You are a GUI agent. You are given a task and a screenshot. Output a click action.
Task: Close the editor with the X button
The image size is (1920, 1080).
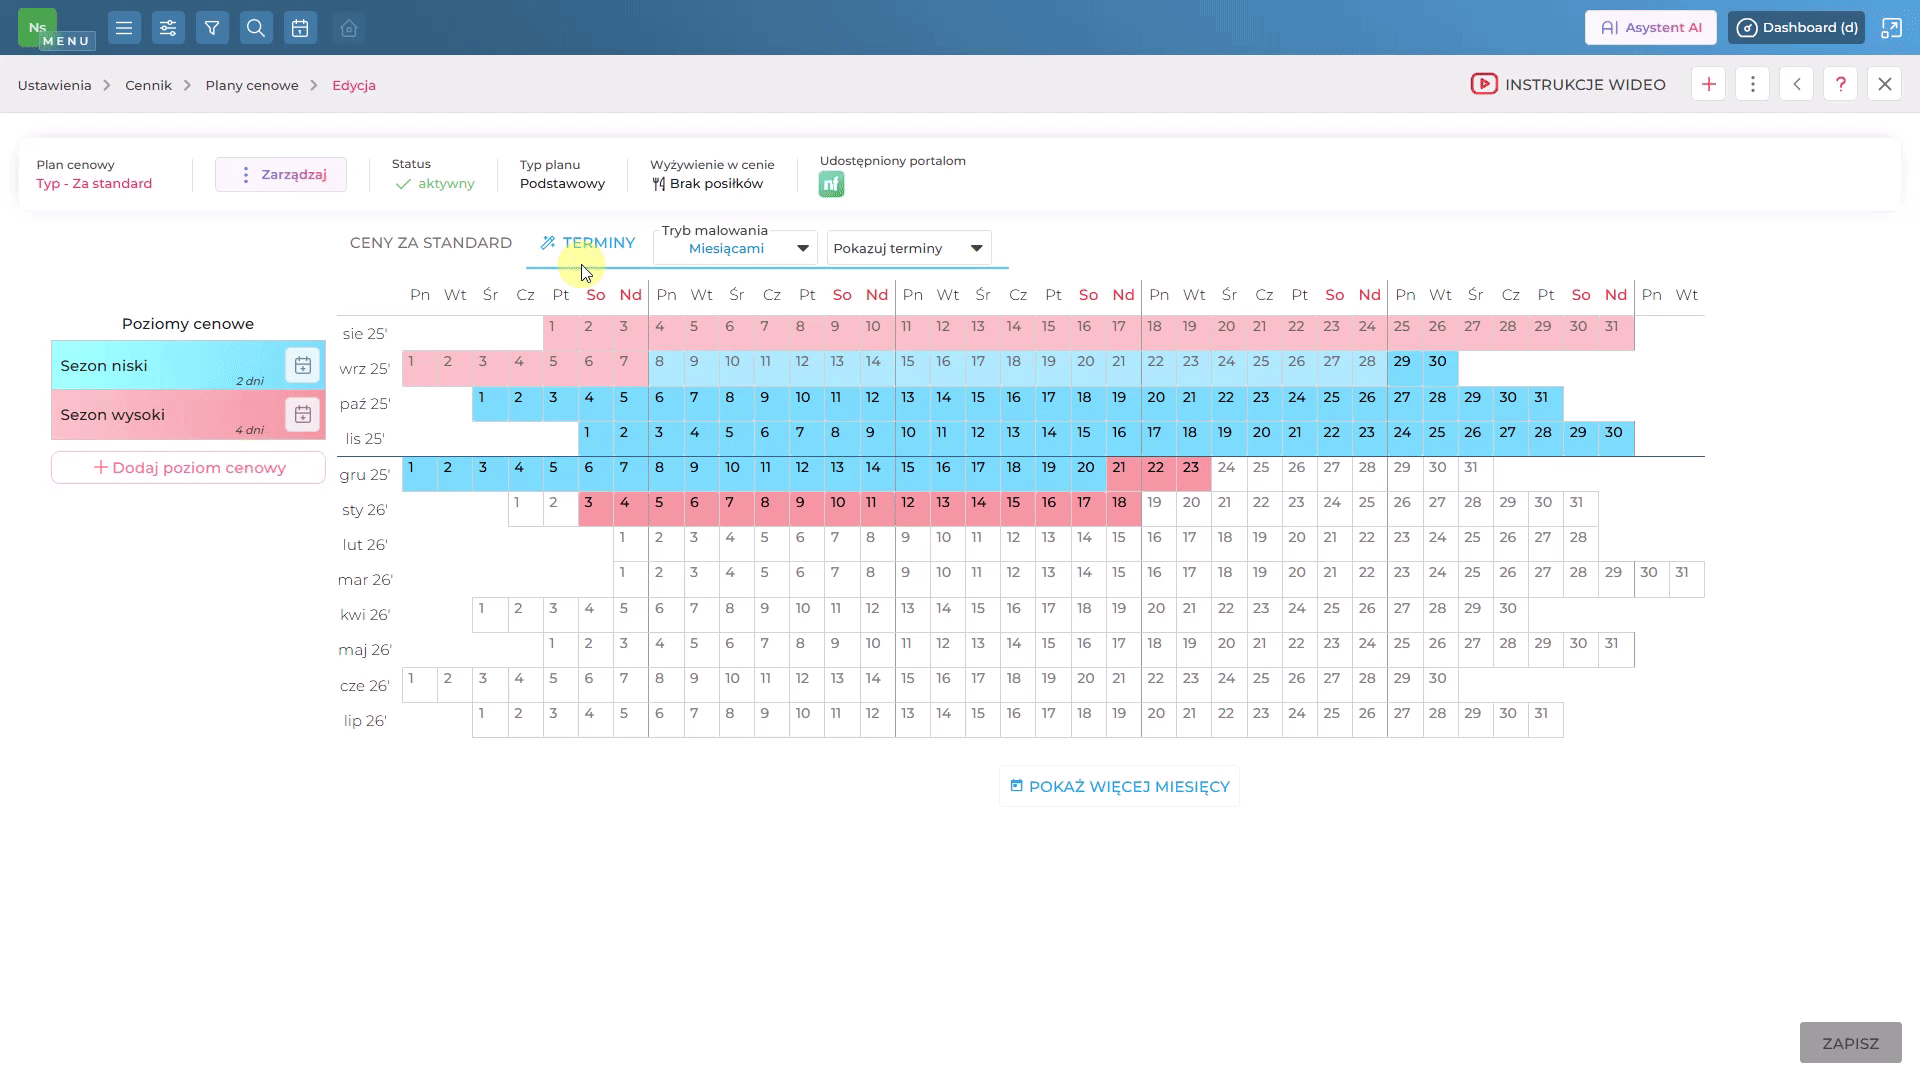click(1885, 85)
